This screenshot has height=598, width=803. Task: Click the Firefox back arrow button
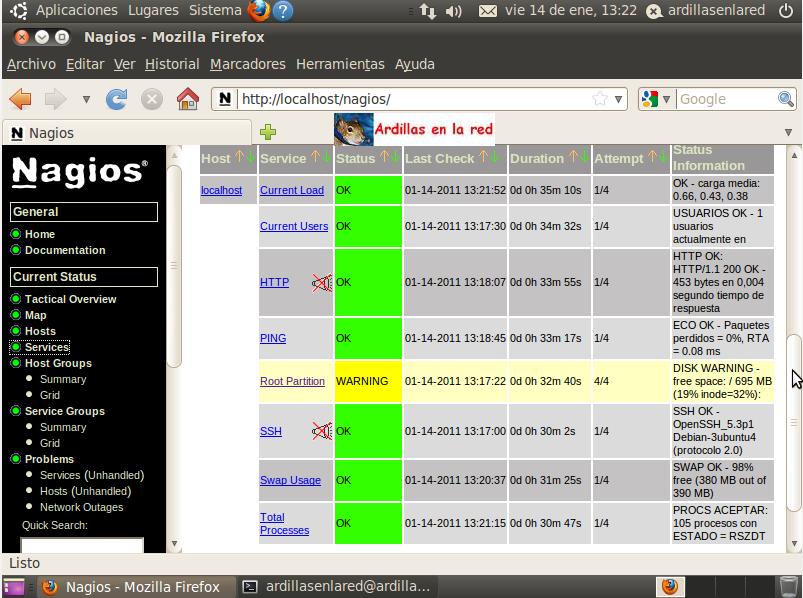pyautogui.click(x=20, y=99)
